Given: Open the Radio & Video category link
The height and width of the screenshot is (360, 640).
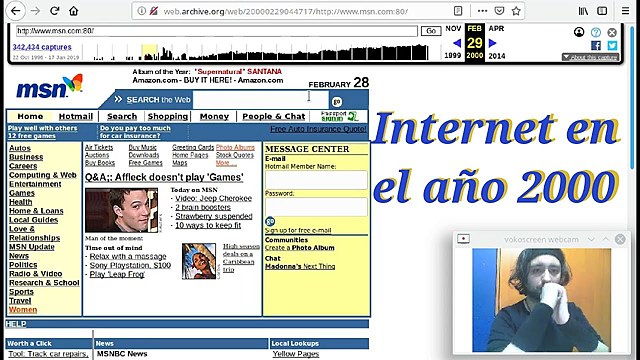Looking at the screenshot, I should click(x=36, y=274).
